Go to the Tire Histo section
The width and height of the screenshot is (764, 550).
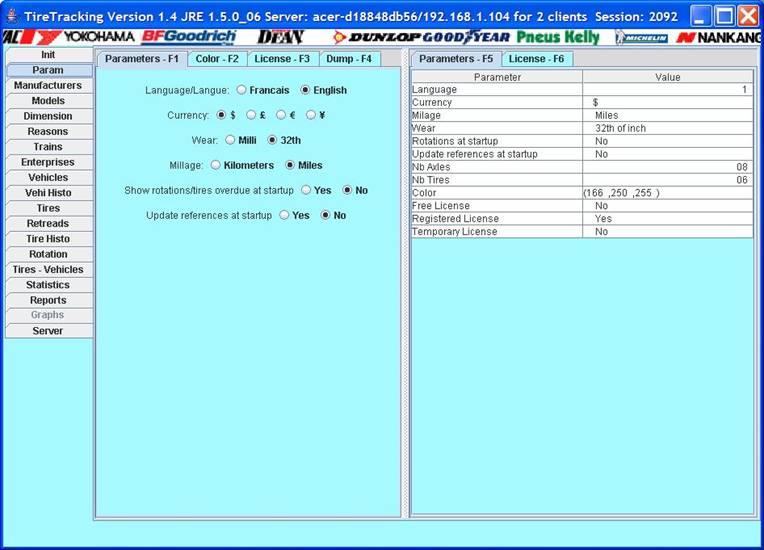(48, 239)
